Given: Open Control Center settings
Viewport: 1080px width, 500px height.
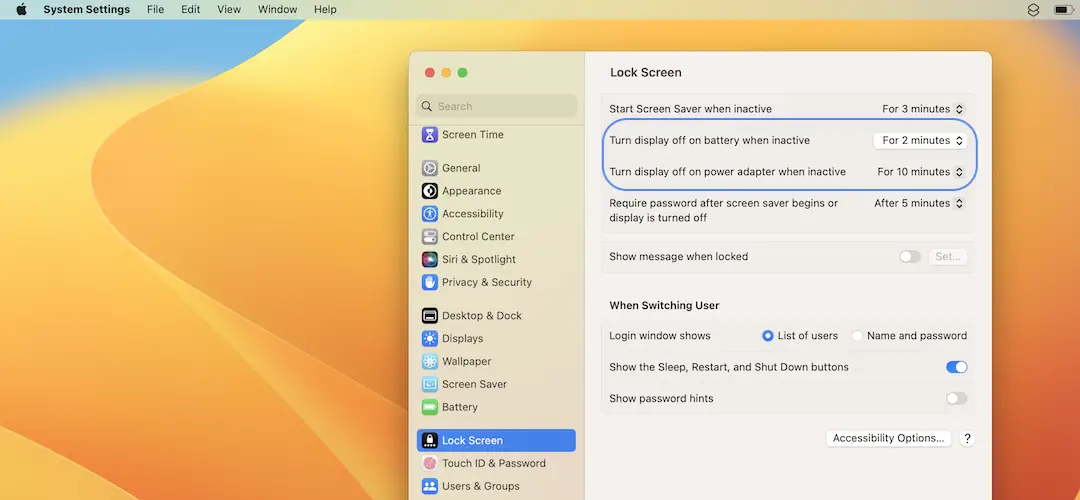Looking at the screenshot, I should [x=478, y=237].
